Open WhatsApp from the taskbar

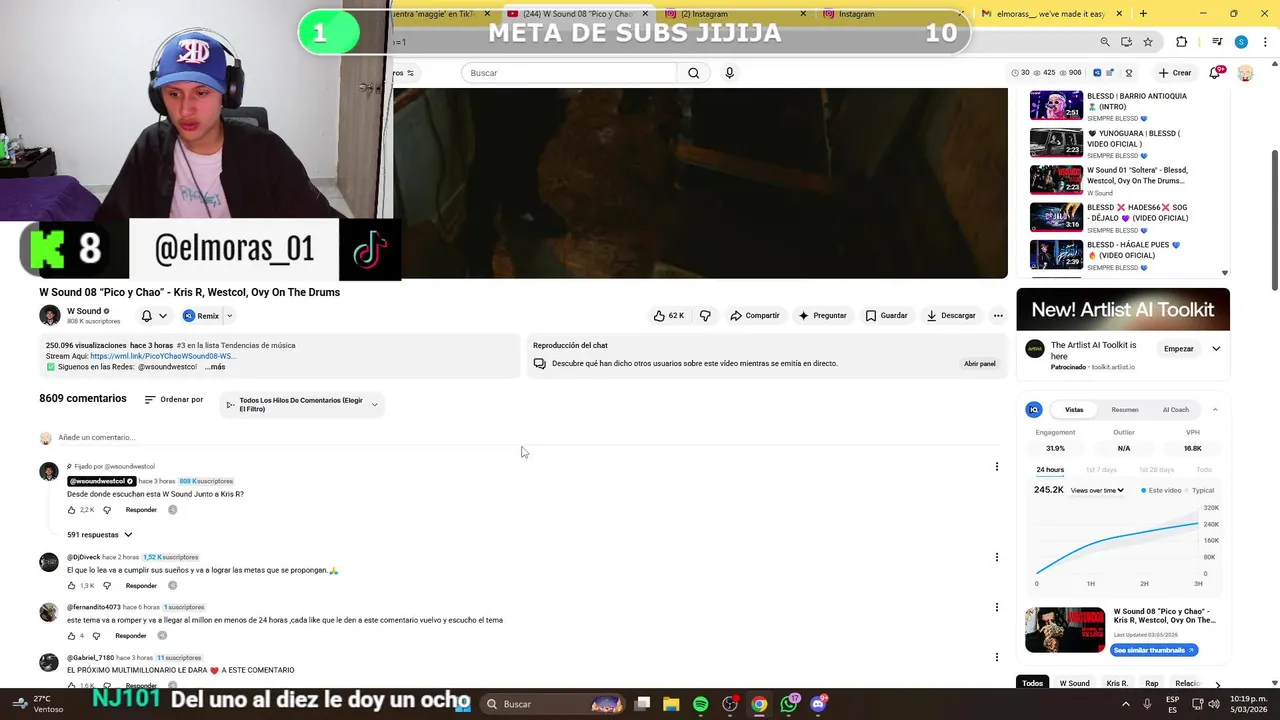coord(789,704)
